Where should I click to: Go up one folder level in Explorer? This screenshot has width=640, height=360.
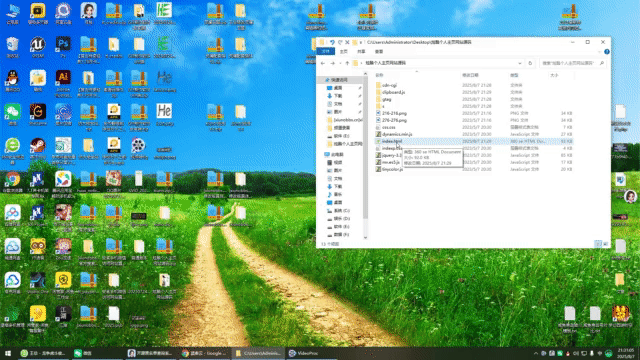click(347, 63)
